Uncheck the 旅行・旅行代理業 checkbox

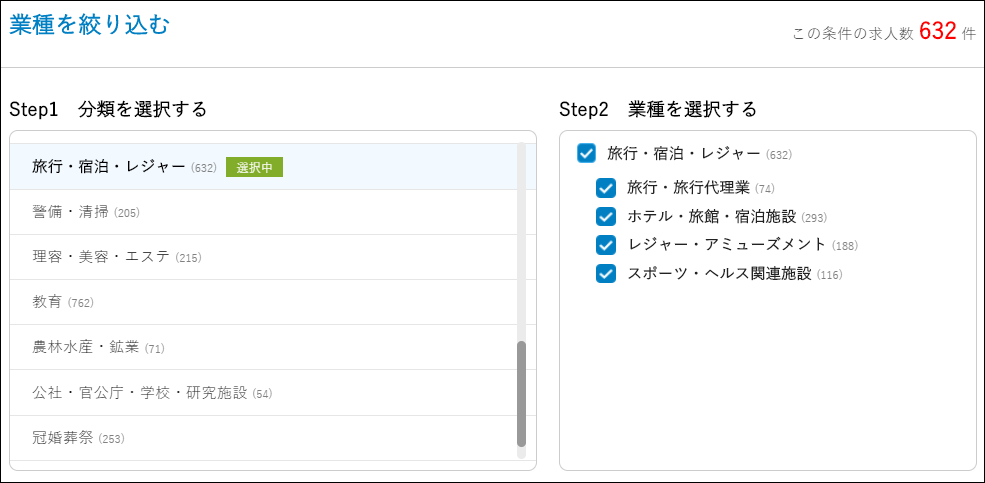[606, 188]
